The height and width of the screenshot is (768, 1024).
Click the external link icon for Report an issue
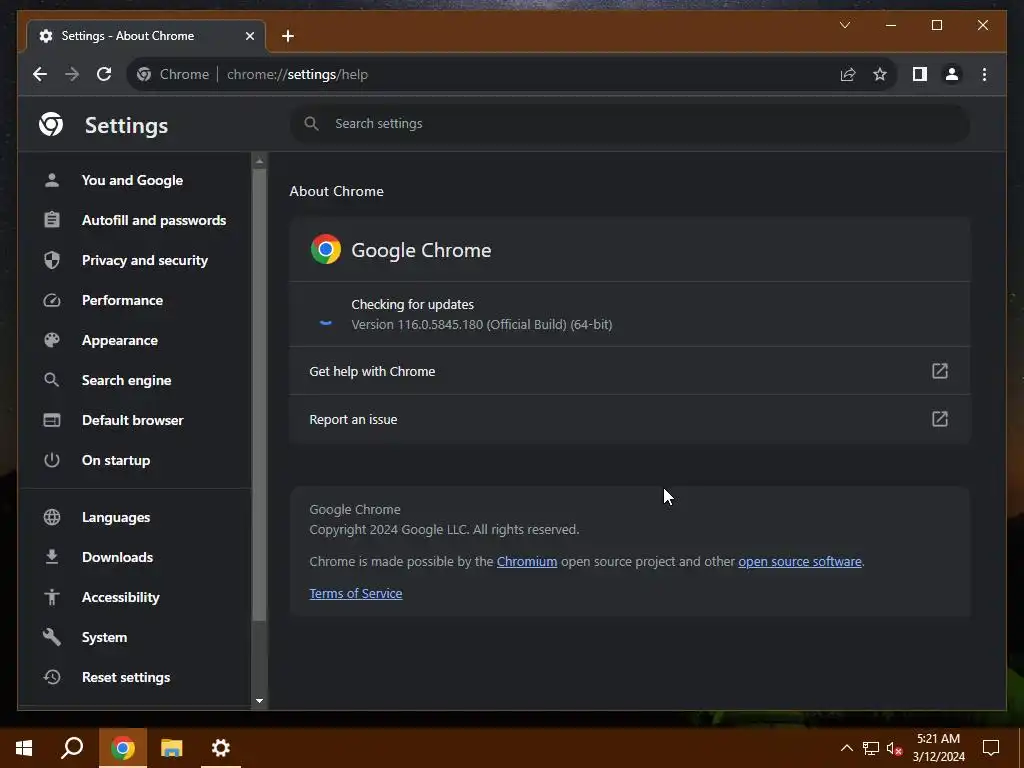pos(939,419)
